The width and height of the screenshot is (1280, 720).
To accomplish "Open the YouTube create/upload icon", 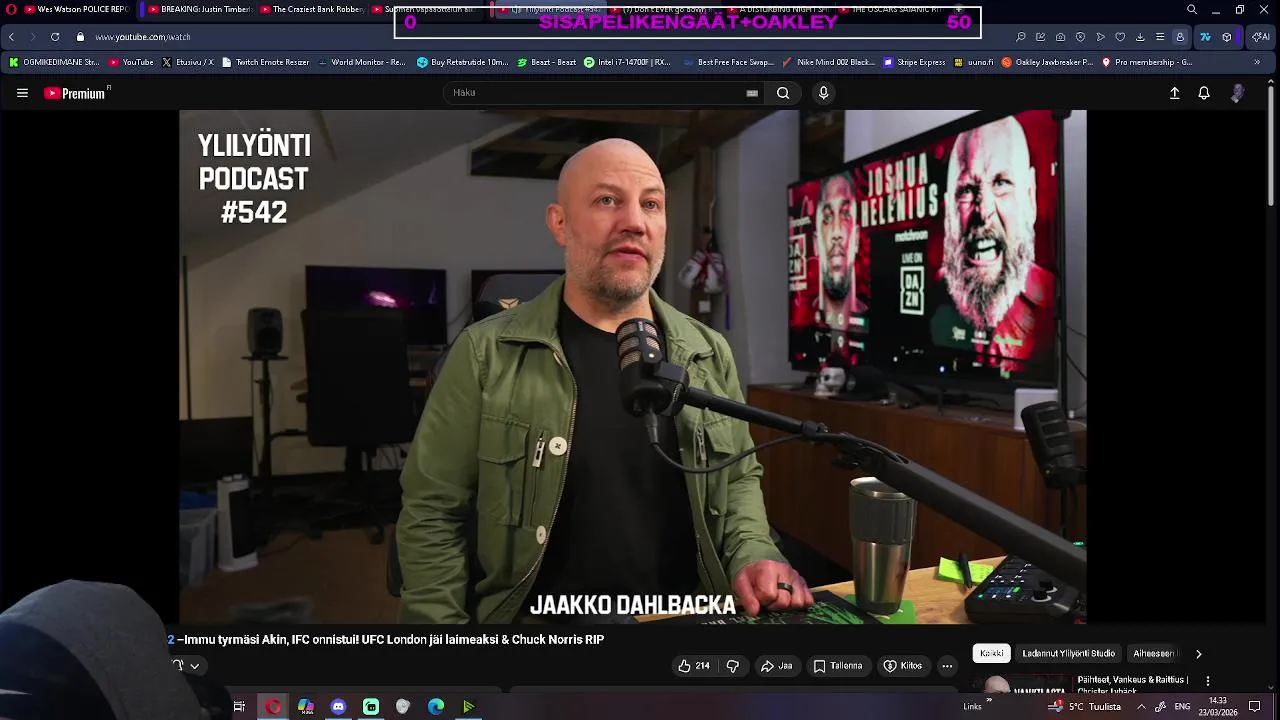I will click(x=1174, y=93).
